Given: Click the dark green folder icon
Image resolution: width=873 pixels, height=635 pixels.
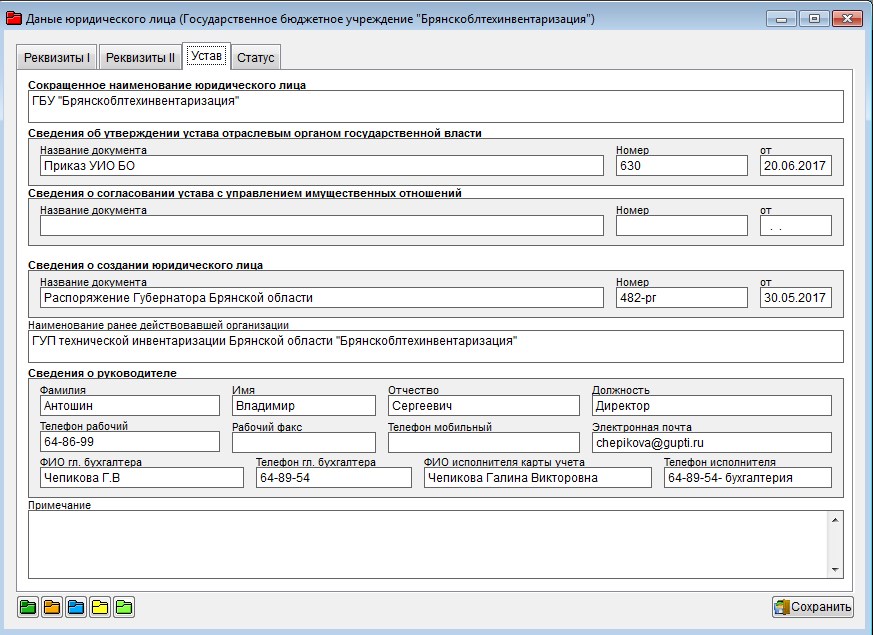Looking at the screenshot, I should [28, 607].
